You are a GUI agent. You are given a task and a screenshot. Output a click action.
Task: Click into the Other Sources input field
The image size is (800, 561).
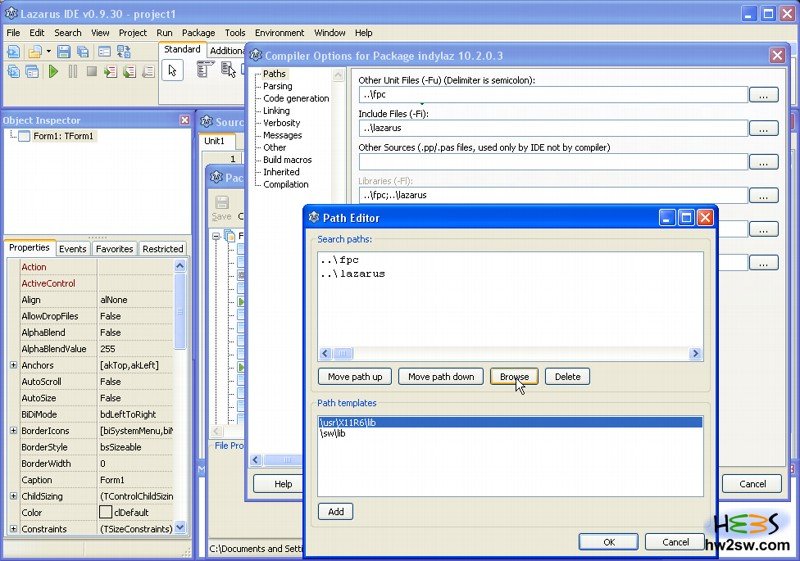tap(553, 162)
